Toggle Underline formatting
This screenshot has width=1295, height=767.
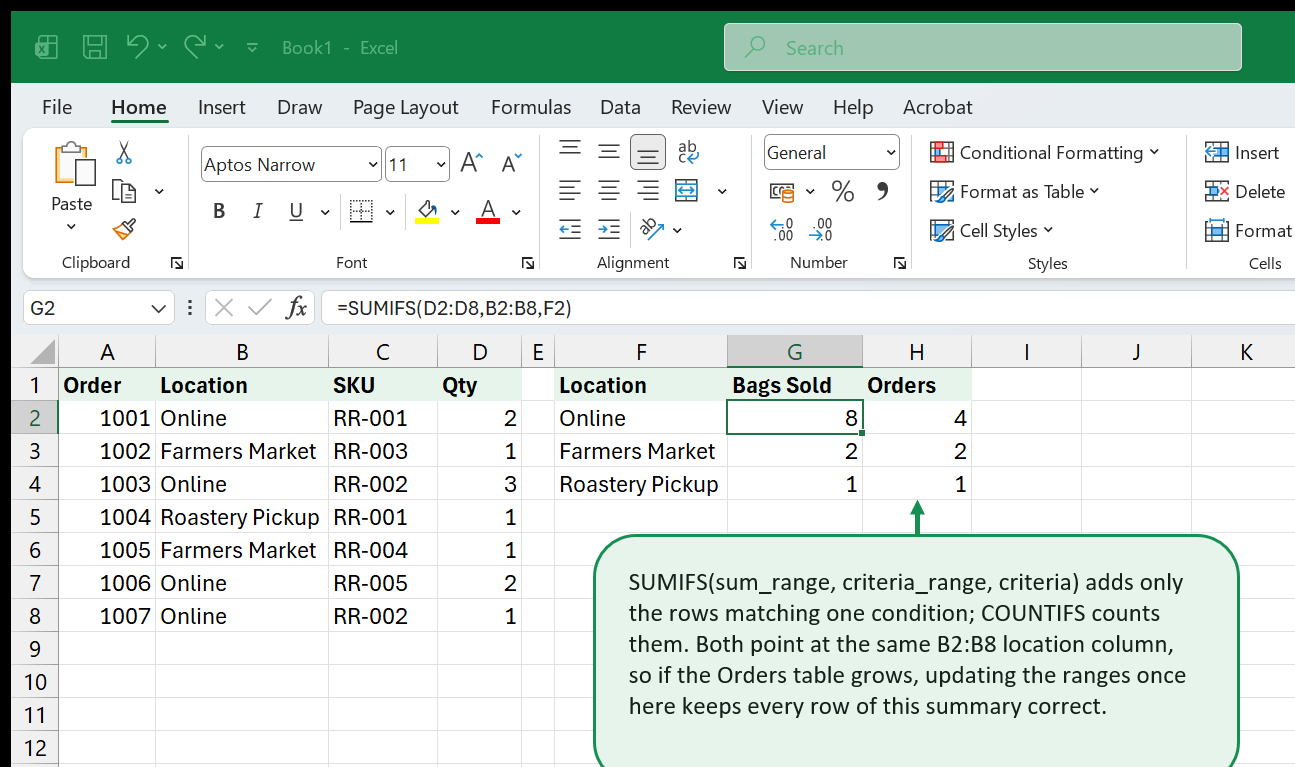(x=296, y=211)
